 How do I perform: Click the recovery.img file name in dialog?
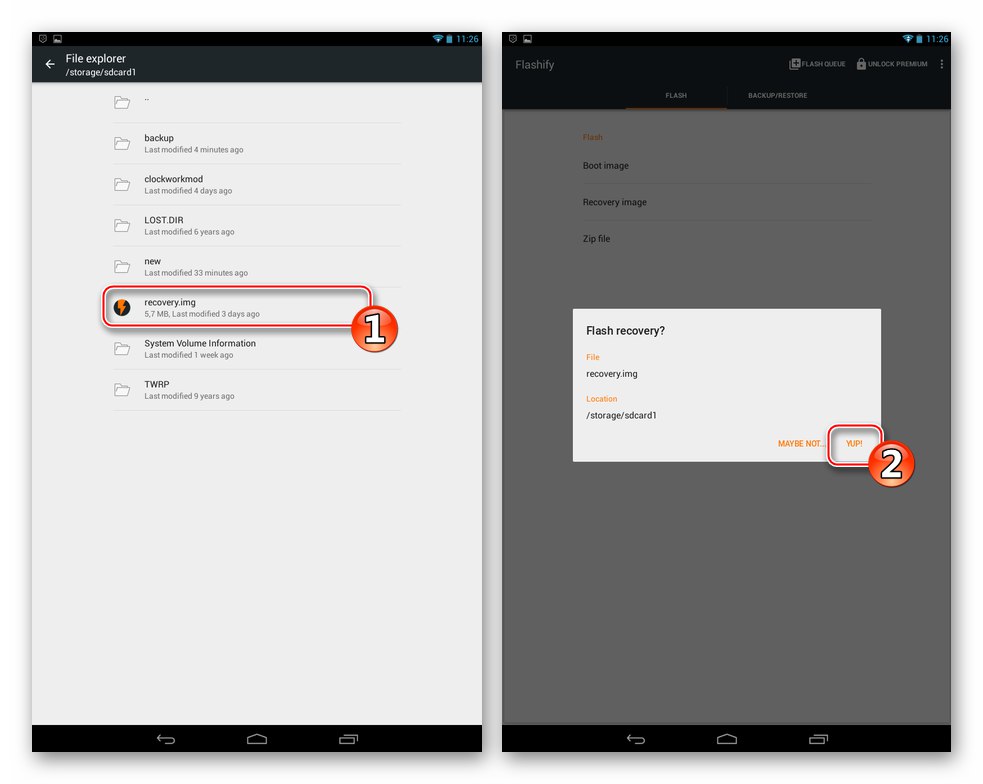click(x=611, y=374)
